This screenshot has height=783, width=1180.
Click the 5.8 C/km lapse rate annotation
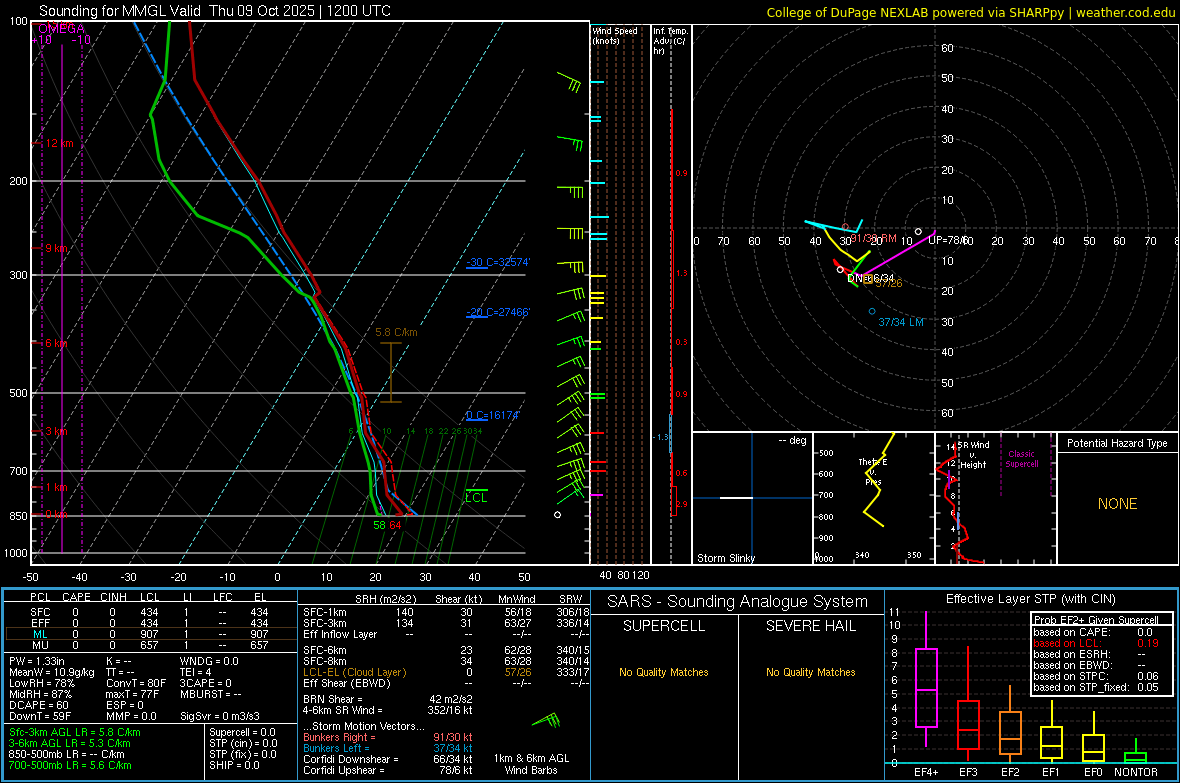396,332
